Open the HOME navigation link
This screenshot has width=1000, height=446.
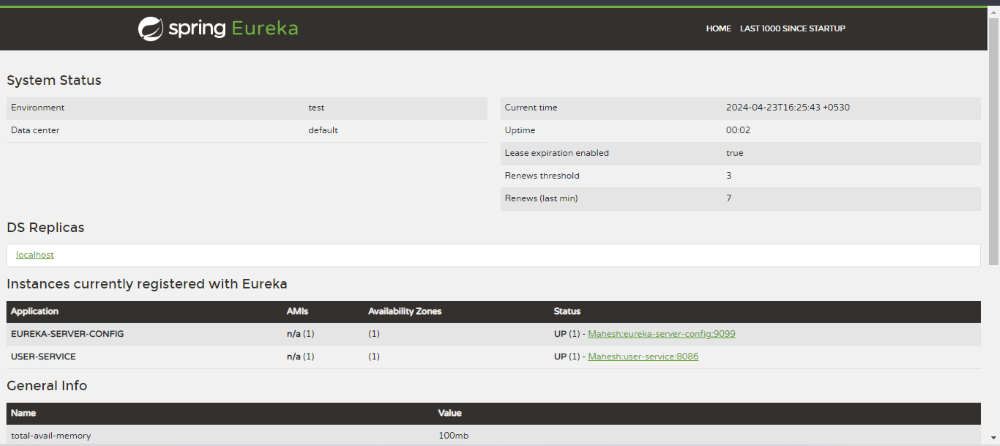(718, 29)
